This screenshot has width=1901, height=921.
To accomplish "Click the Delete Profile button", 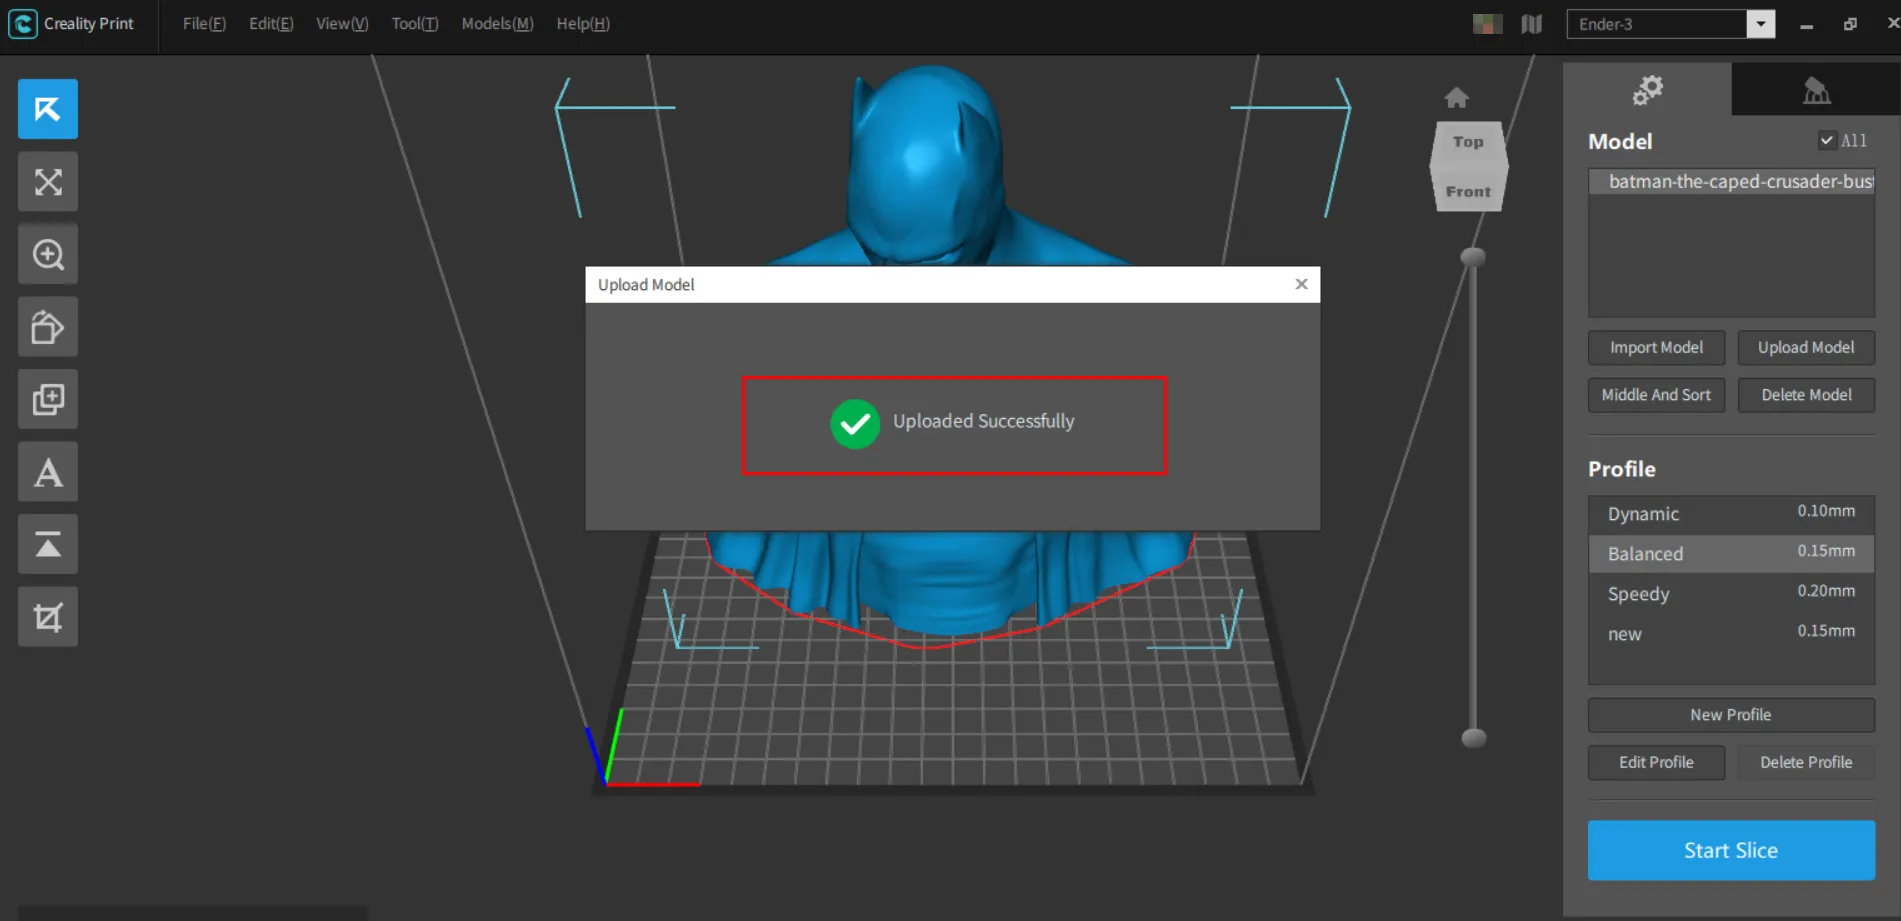I will point(1806,762).
